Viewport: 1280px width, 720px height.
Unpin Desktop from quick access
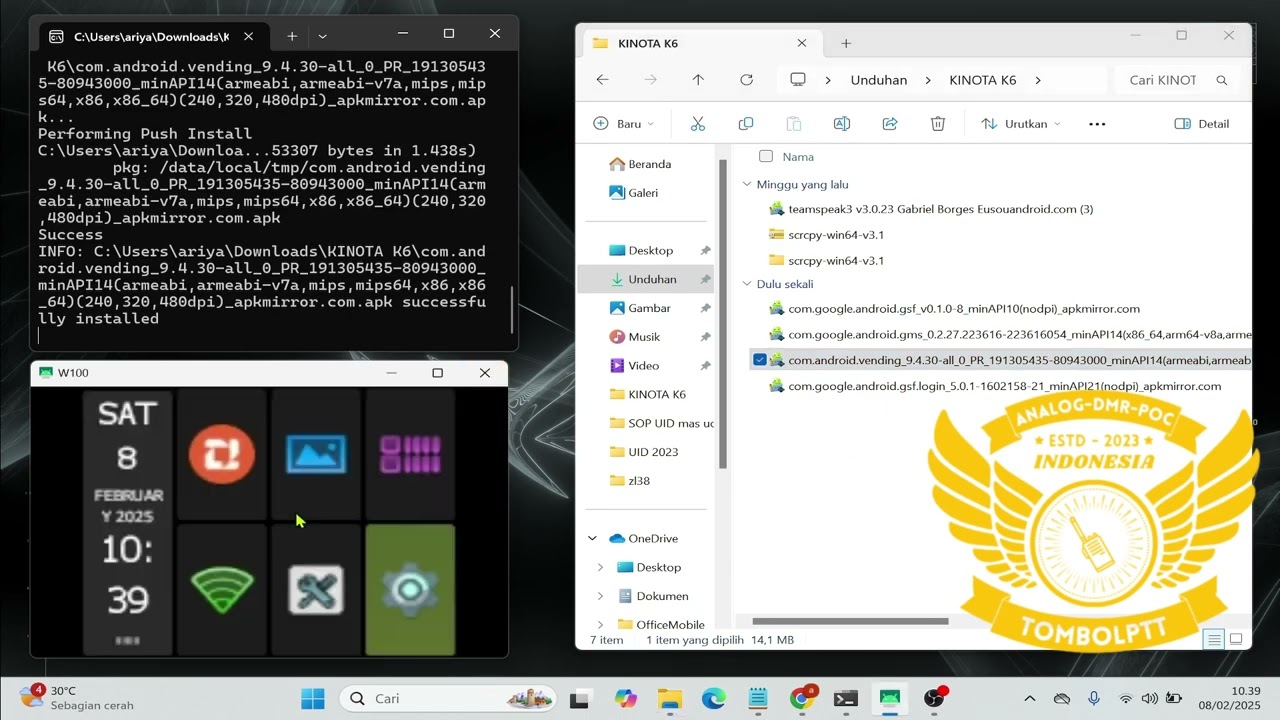705,251
